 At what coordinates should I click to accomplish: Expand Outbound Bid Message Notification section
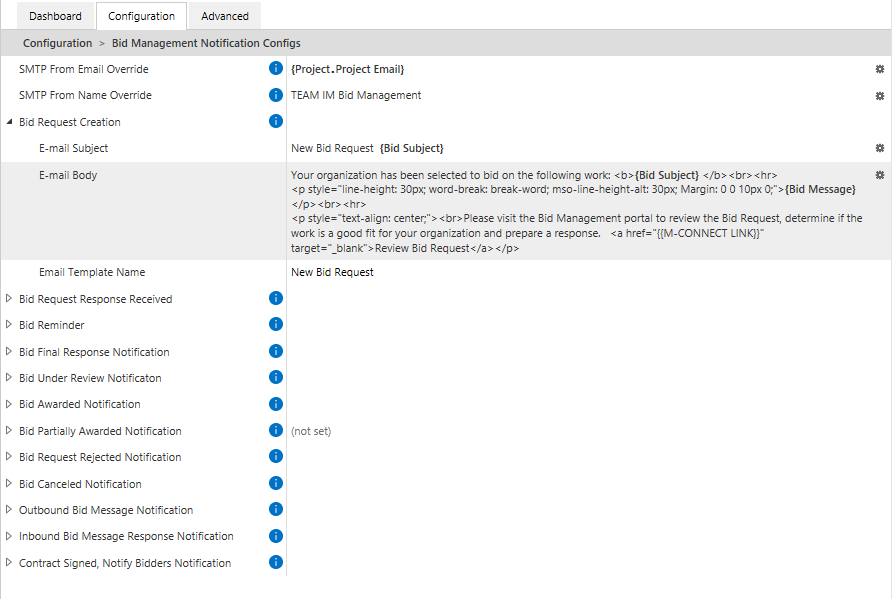click(10, 510)
